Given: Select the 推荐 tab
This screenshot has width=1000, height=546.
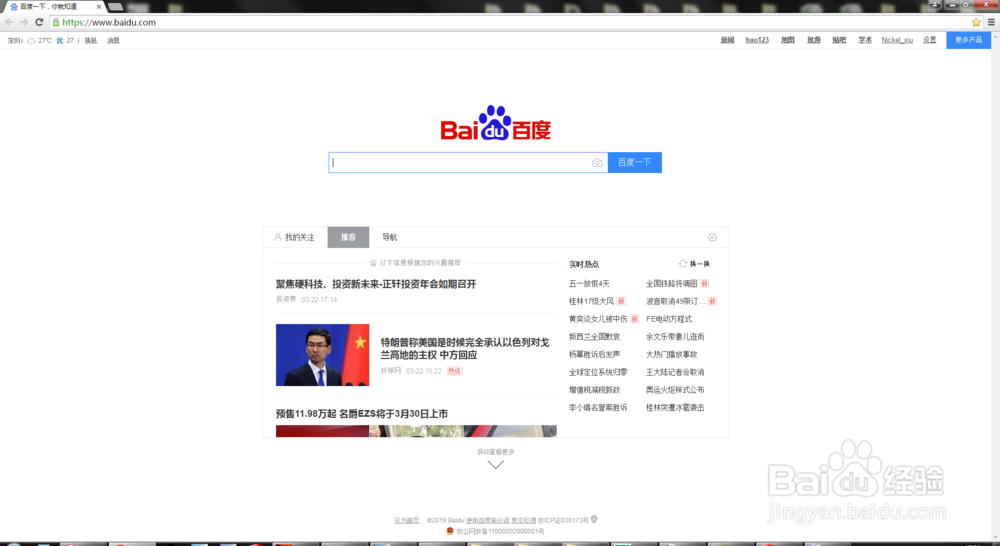Looking at the screenshot, I should [348, 237].
